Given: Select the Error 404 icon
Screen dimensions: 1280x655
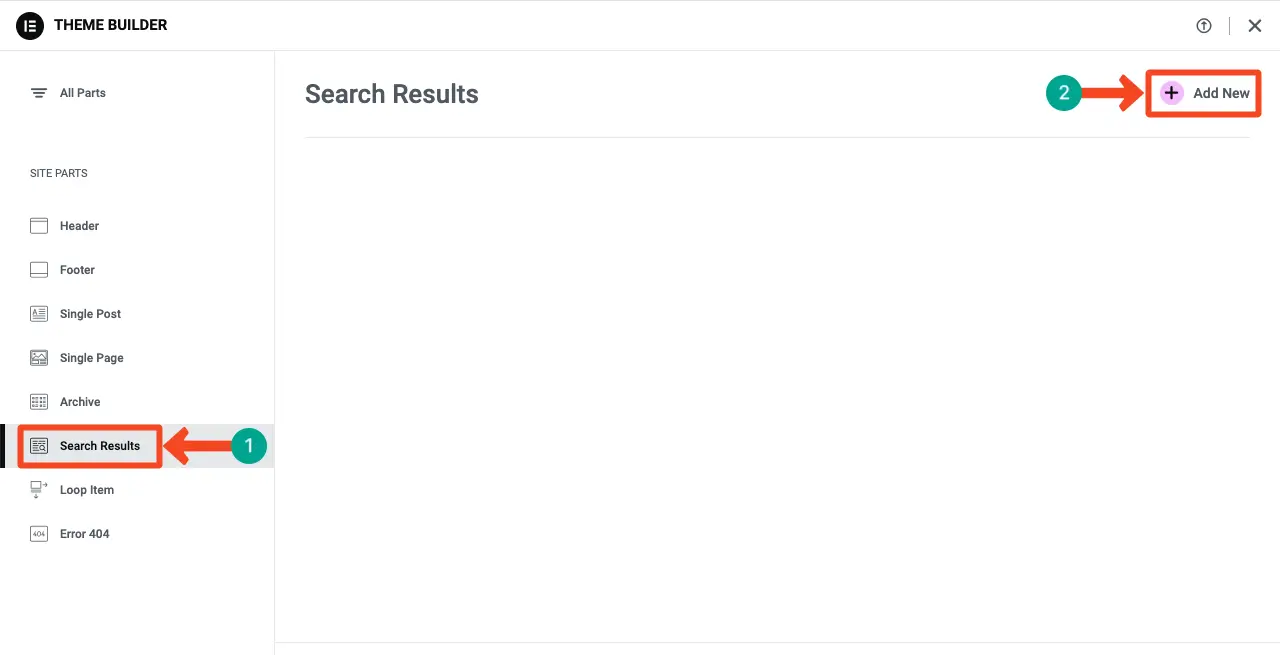Looking at the screenshot, I should [39, 534].
